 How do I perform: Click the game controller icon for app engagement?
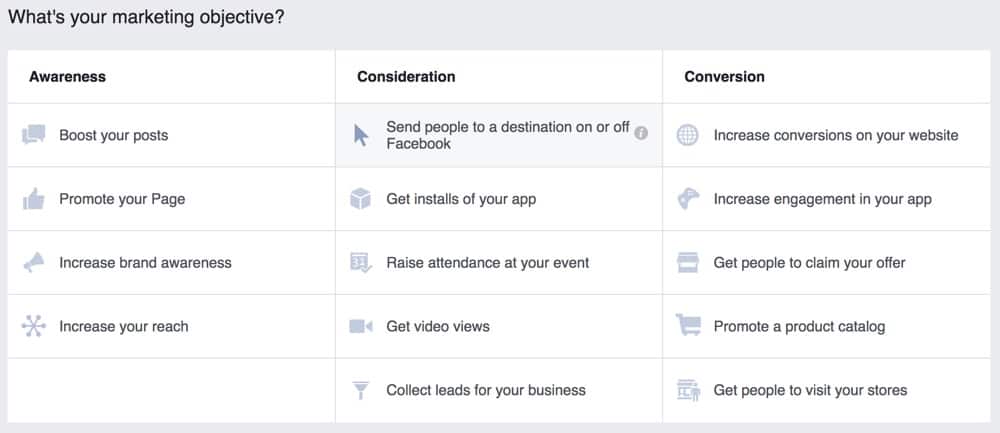point(688,199)
